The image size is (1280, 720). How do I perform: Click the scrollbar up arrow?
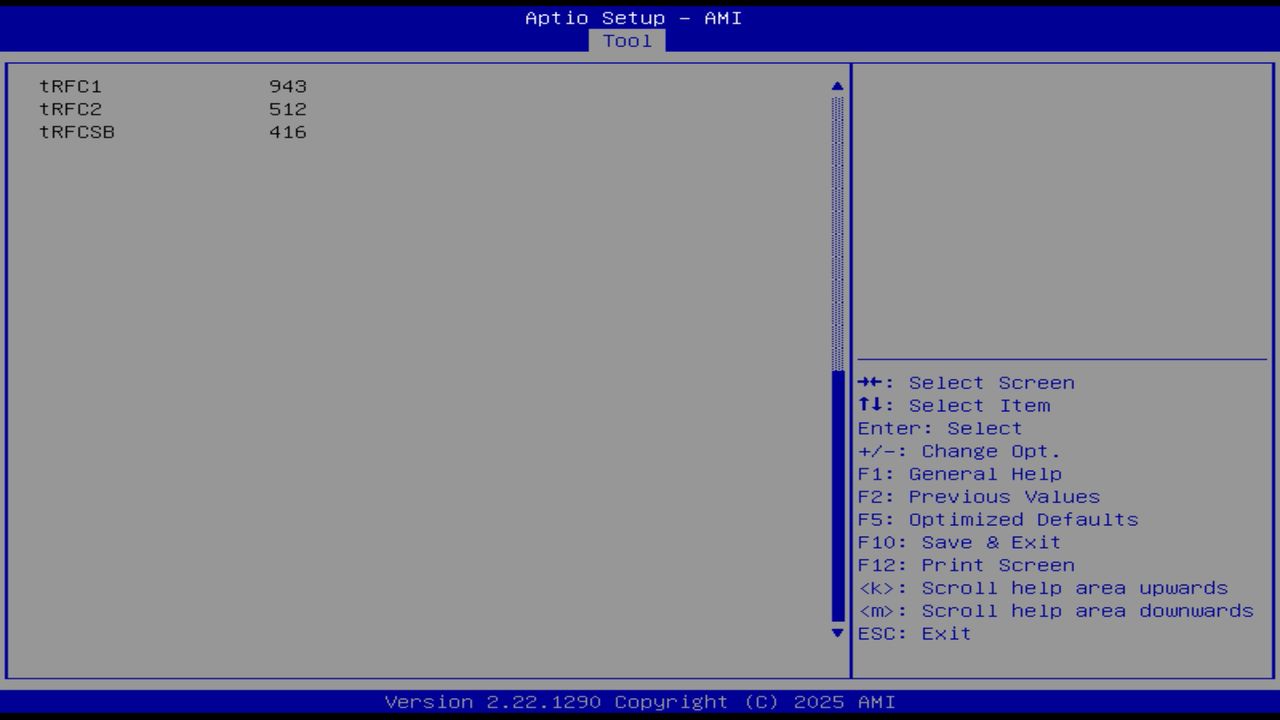pos(836,86)
